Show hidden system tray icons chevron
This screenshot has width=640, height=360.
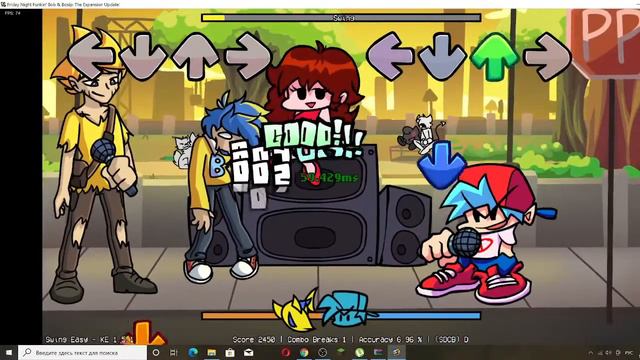[x=591, y=353]
